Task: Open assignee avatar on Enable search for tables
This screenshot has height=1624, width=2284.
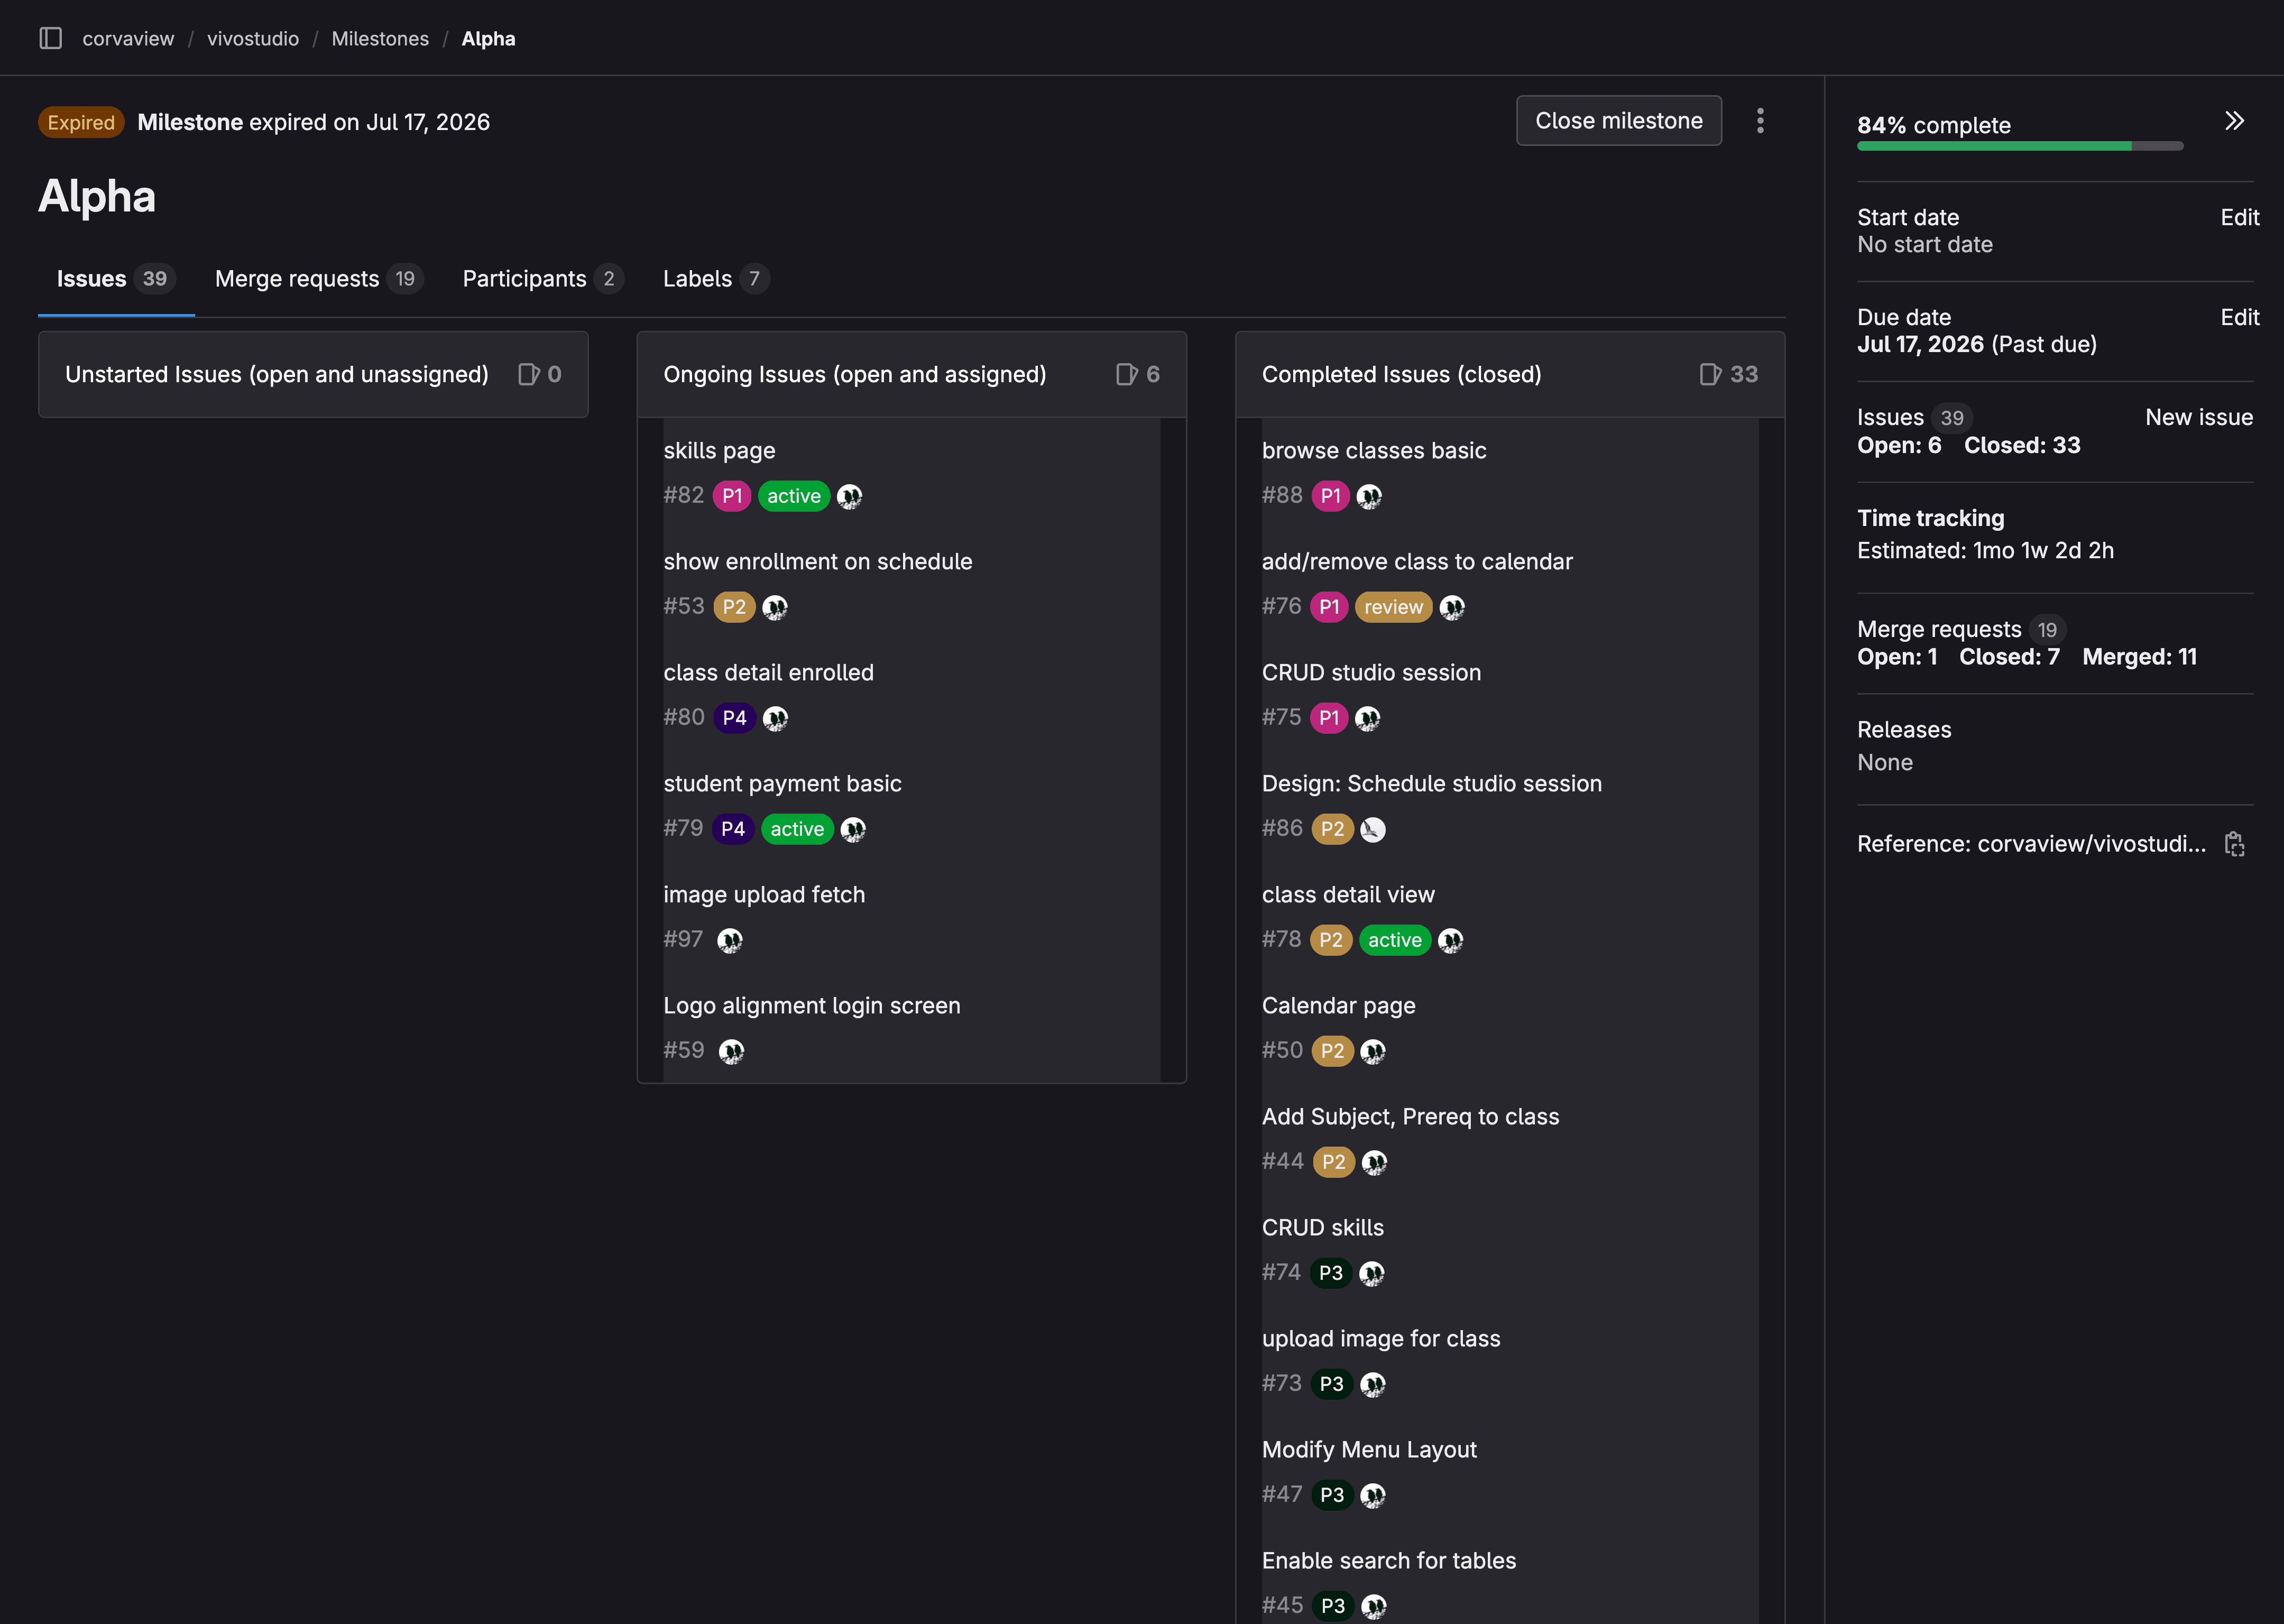Action: tap(1374, 1606)
